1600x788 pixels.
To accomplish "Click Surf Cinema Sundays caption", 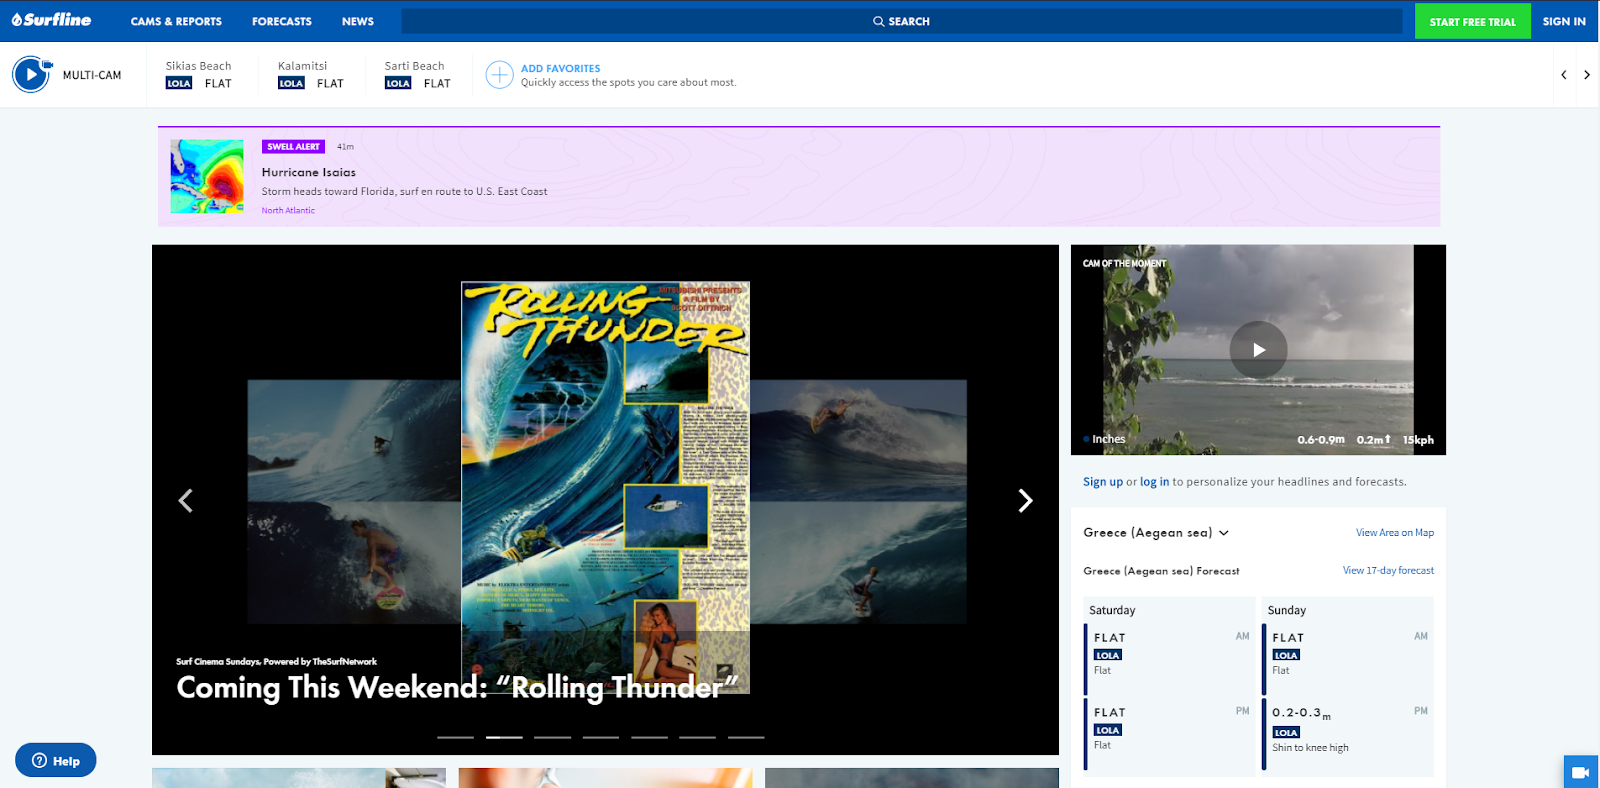I will pyautogui.click(x=276, y=662).
